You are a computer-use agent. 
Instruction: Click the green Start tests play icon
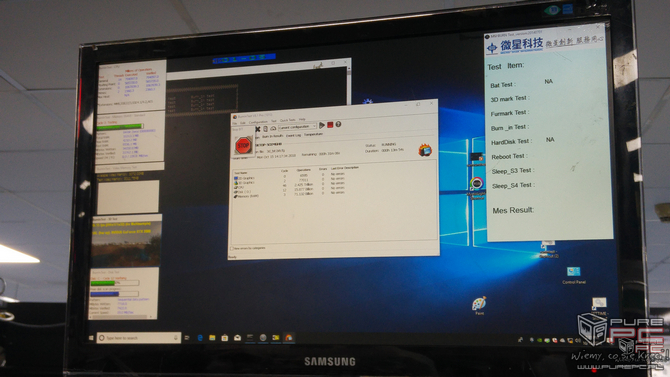coord(322,125)
